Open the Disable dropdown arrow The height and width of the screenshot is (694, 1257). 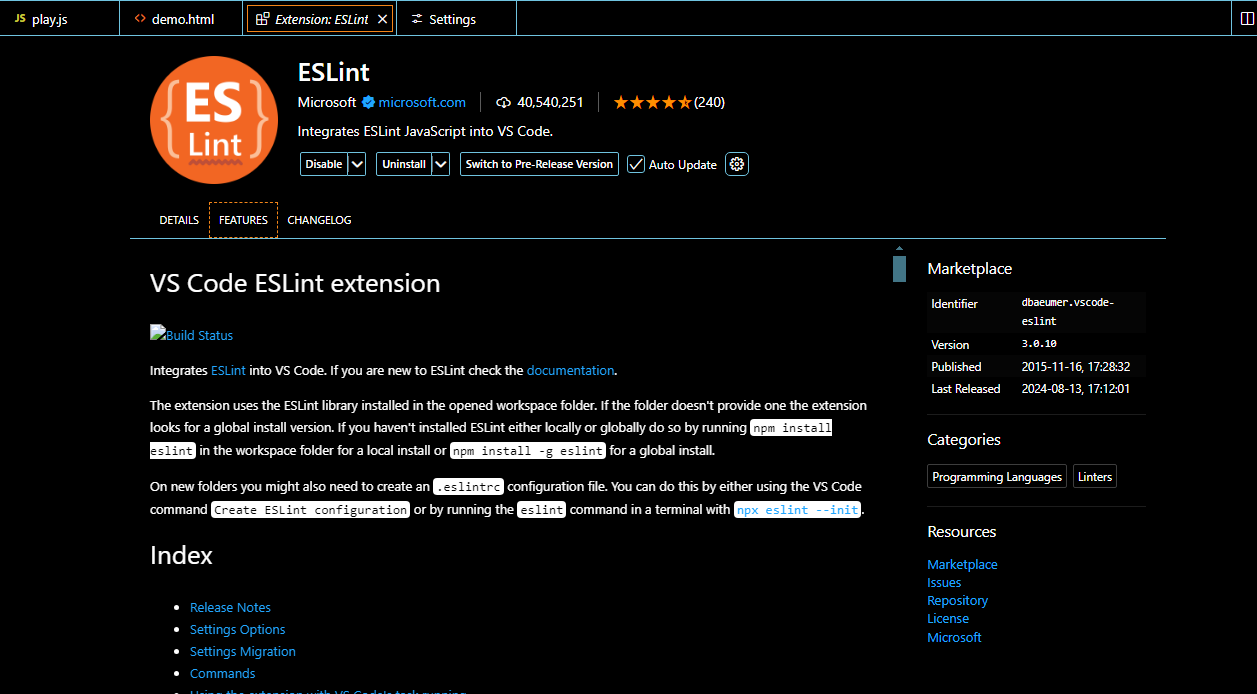[357, 164]
